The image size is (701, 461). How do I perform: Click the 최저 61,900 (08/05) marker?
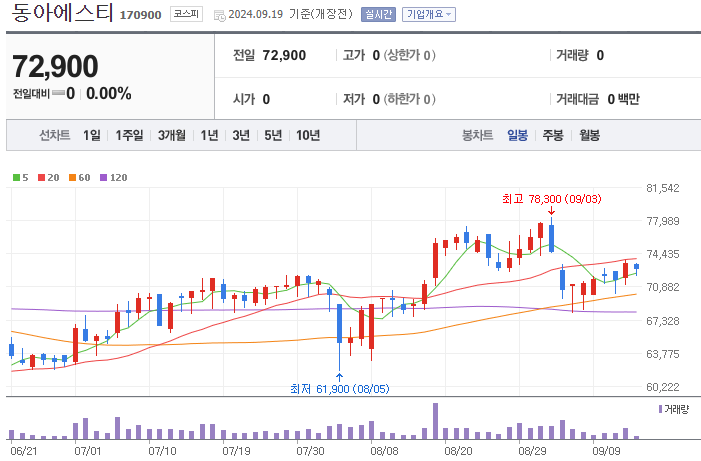pyautogui.click(x=340, y=389)
